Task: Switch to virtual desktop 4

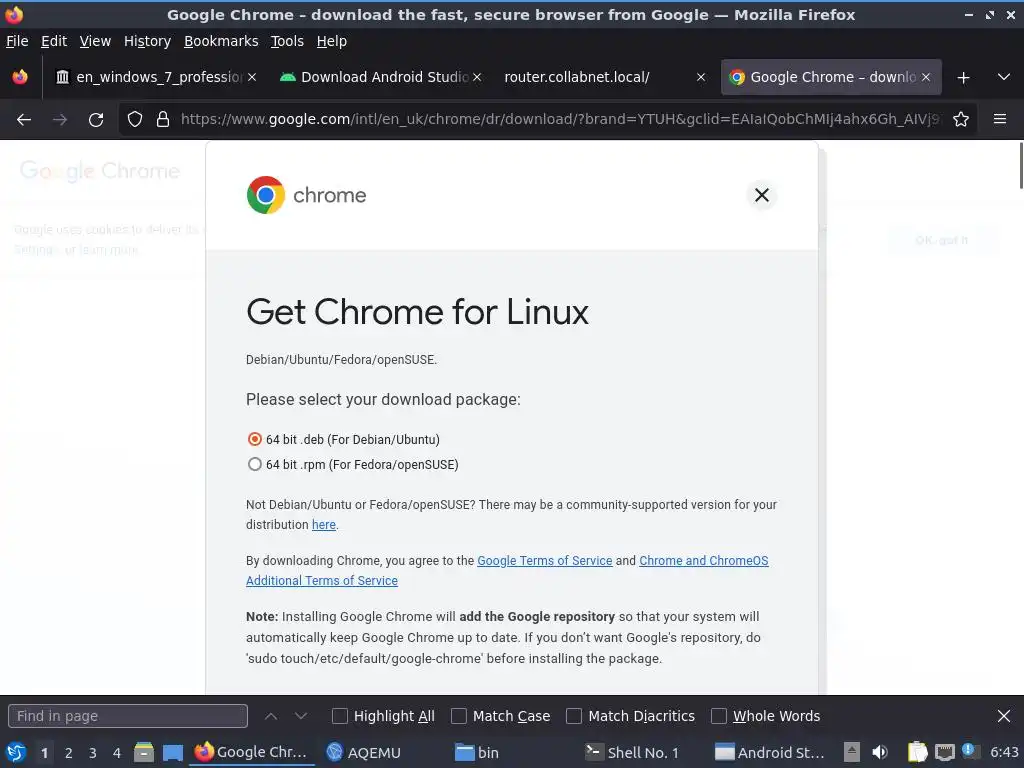Action: (x=117, y=753)
